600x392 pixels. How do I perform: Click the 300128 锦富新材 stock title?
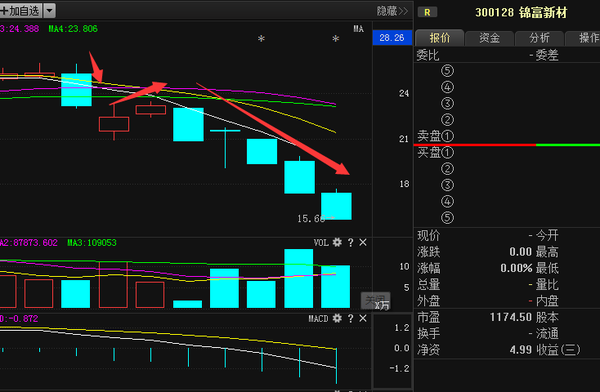pos(521,13)
